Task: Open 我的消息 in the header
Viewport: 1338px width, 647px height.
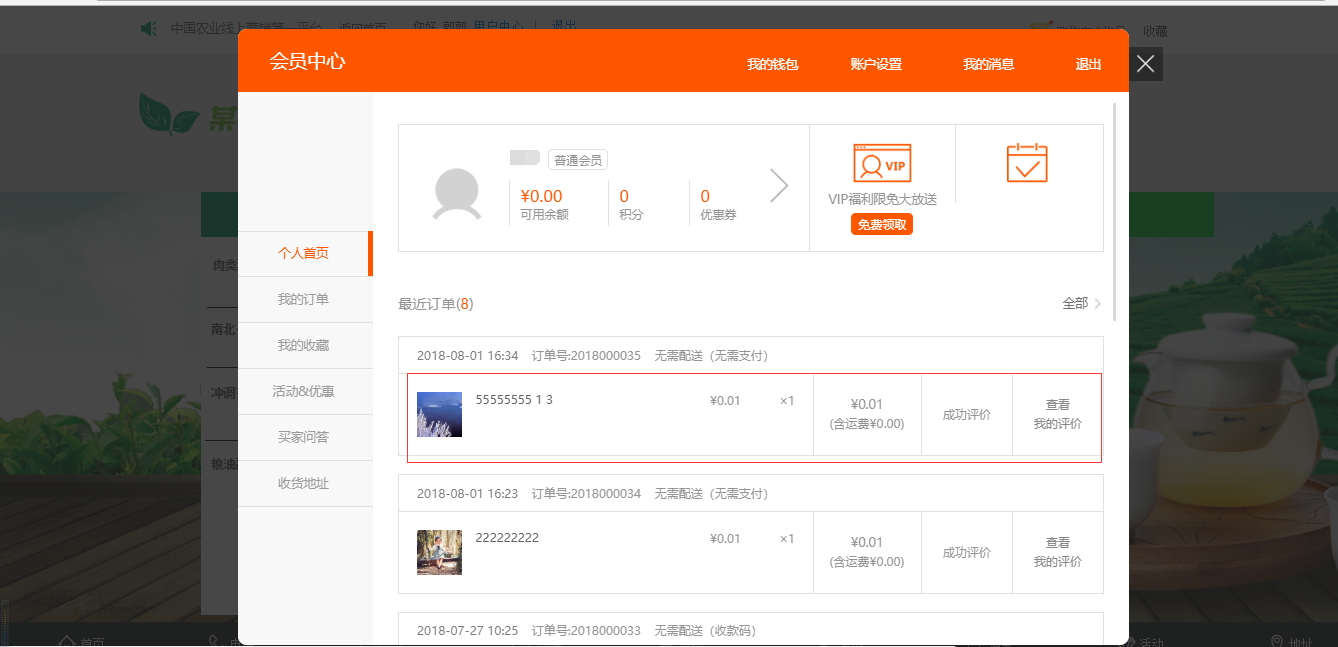Action: (x=988, y=64)
